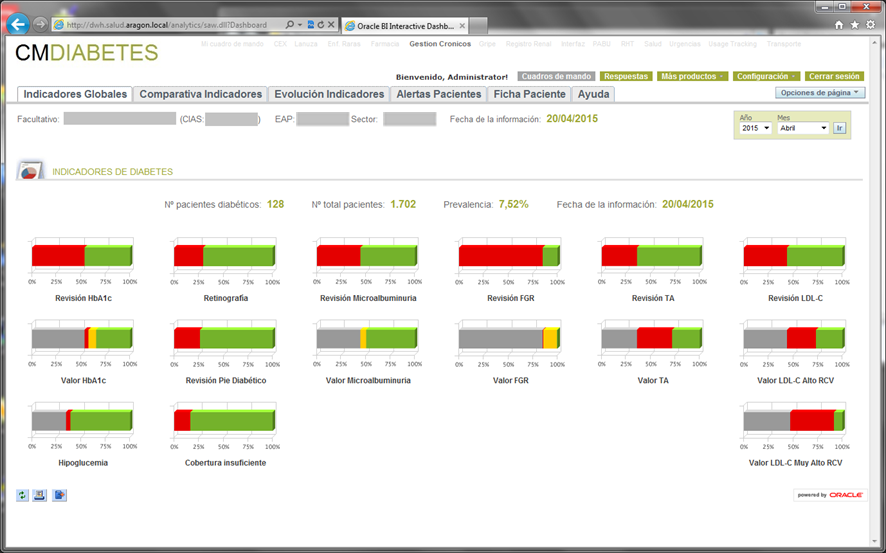The image size is (886, 553).
Task: Click the Enf. Raras dashboard link
Action: coord(344,43)
